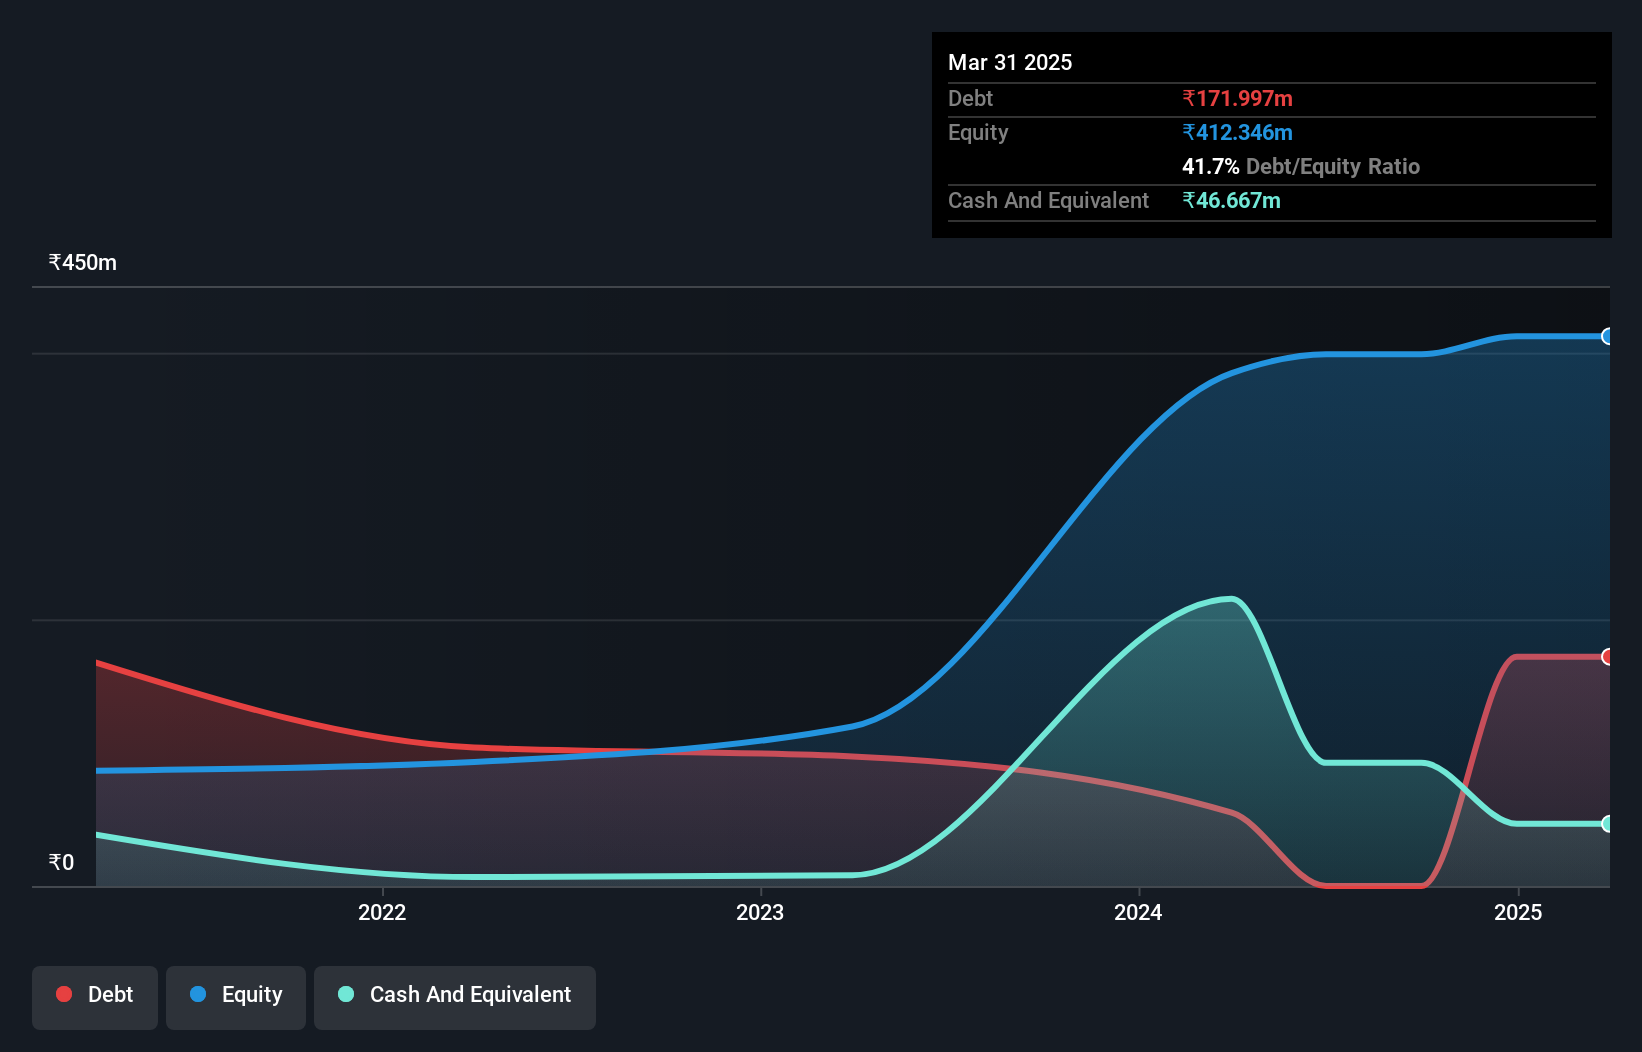Select the Cash endpoint marker on the chart
1642x1052 pixels.
click(1606, 824)
